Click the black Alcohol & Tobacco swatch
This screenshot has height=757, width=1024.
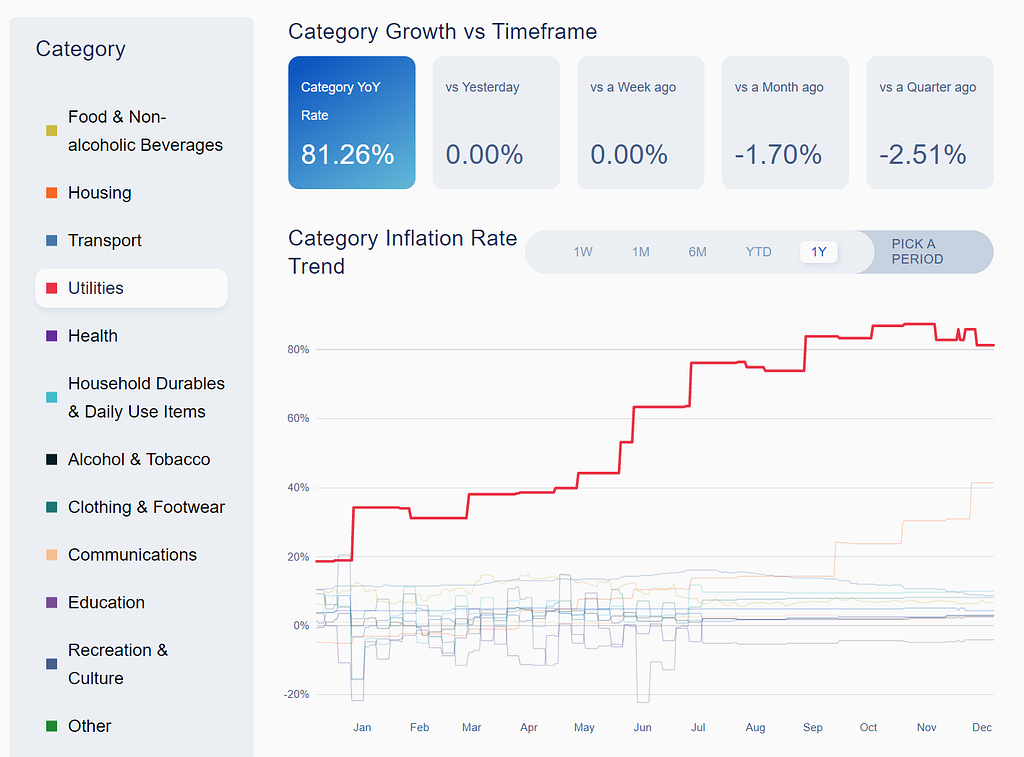pos(52,459)
